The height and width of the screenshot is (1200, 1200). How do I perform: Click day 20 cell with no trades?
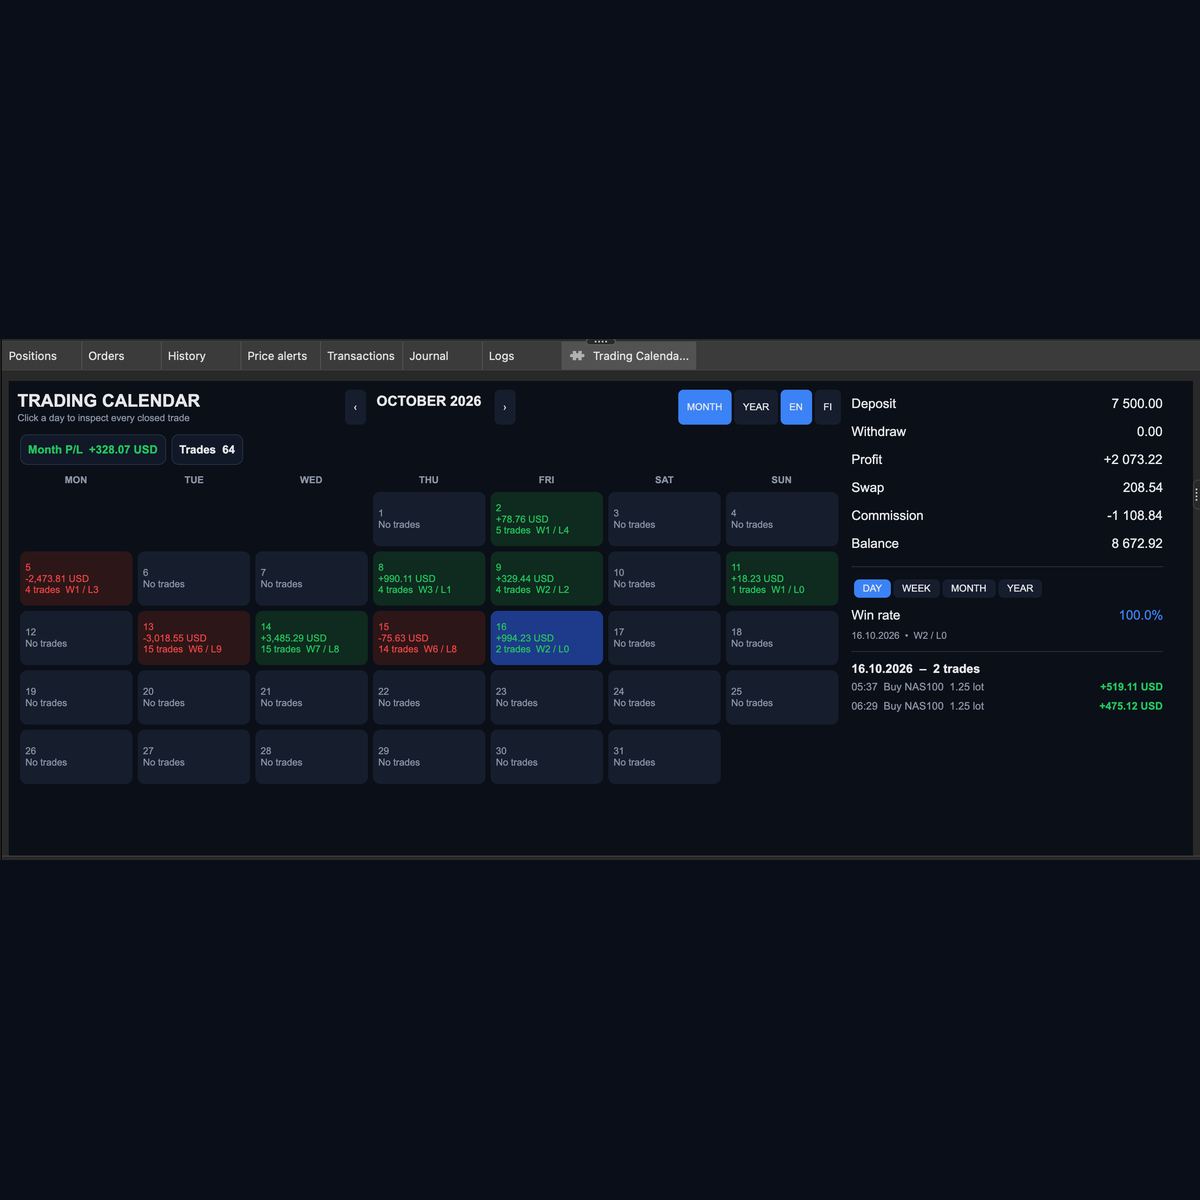click(194, 697)
